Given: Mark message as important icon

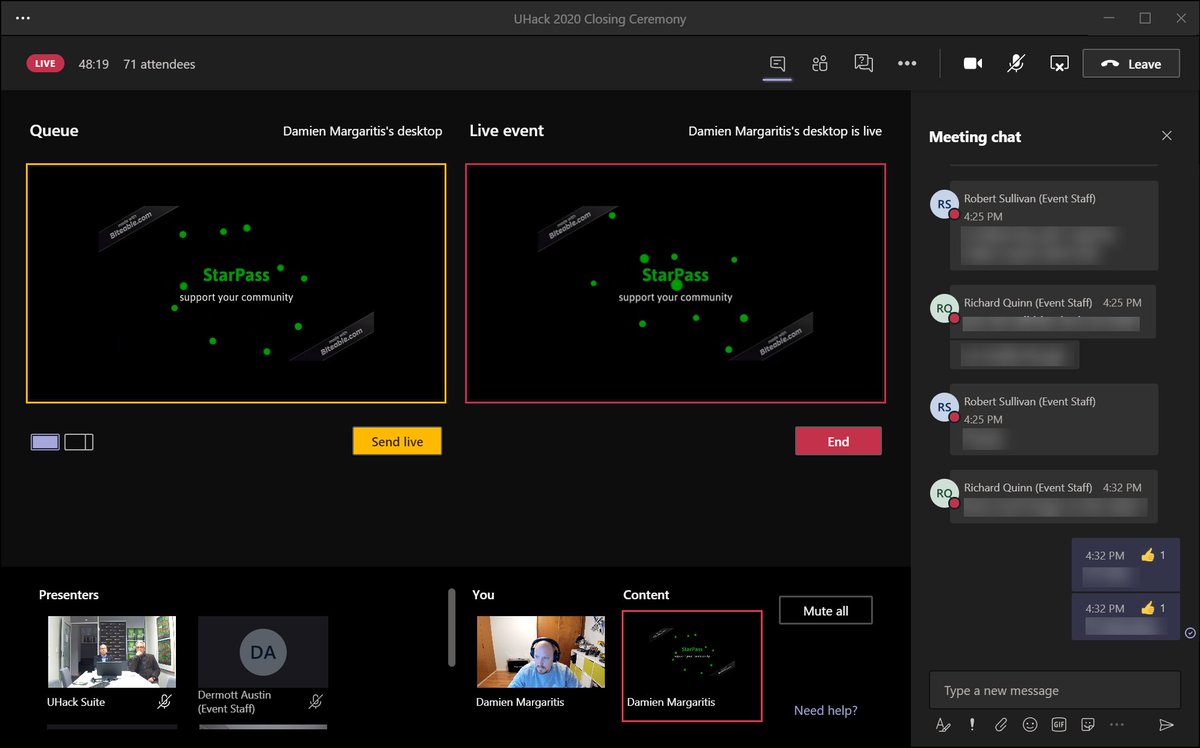Looking at the screenshot, I should [972, 725].
